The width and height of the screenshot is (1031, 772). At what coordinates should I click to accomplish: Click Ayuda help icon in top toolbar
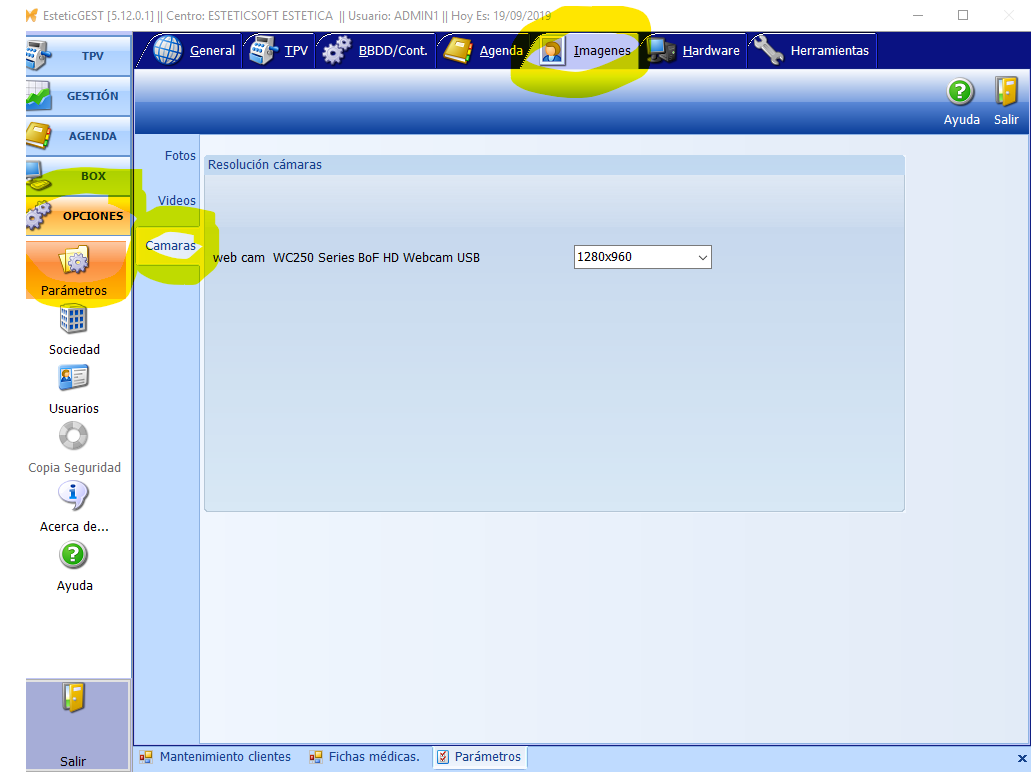click(x=961, y=93)
